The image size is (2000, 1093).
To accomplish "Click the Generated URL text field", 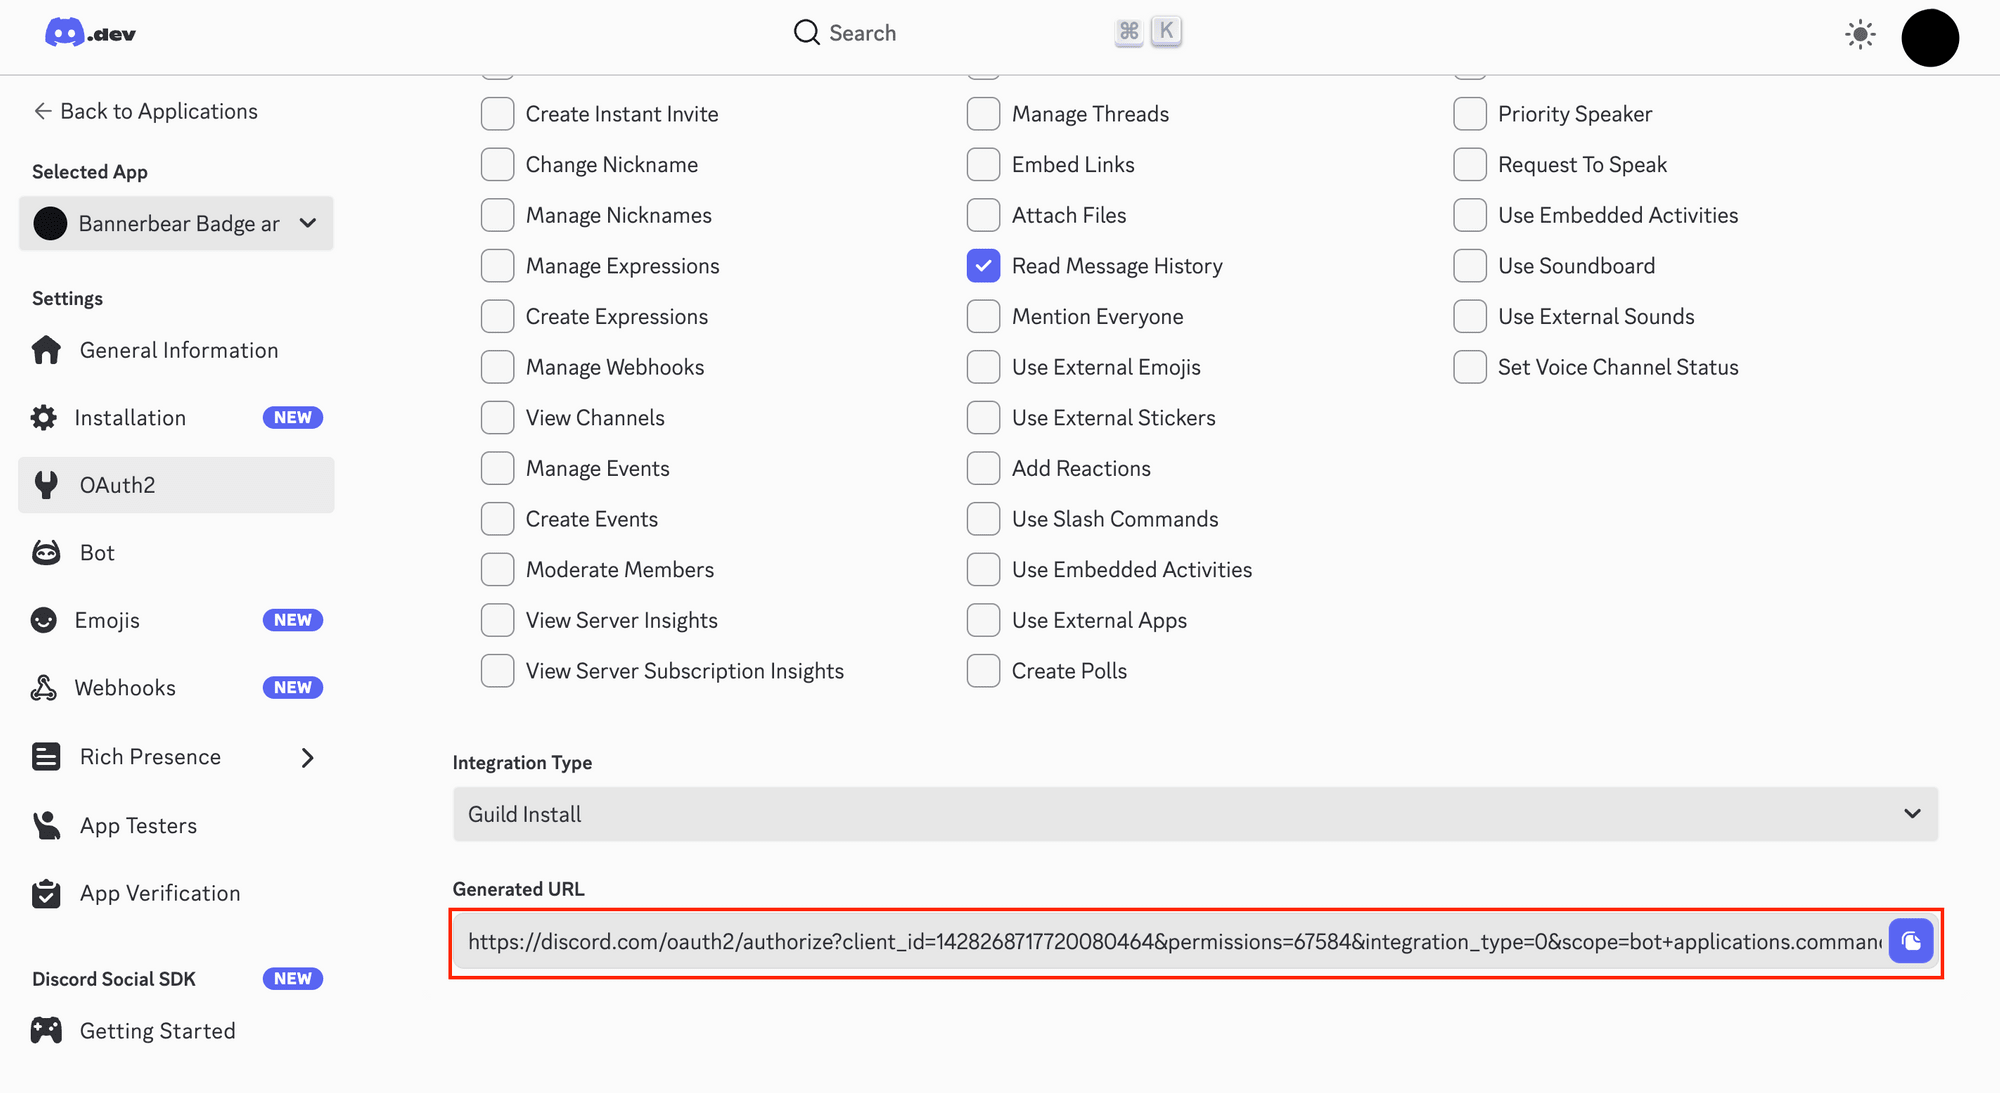I will pyautogui.click(x=1172, y=942).
